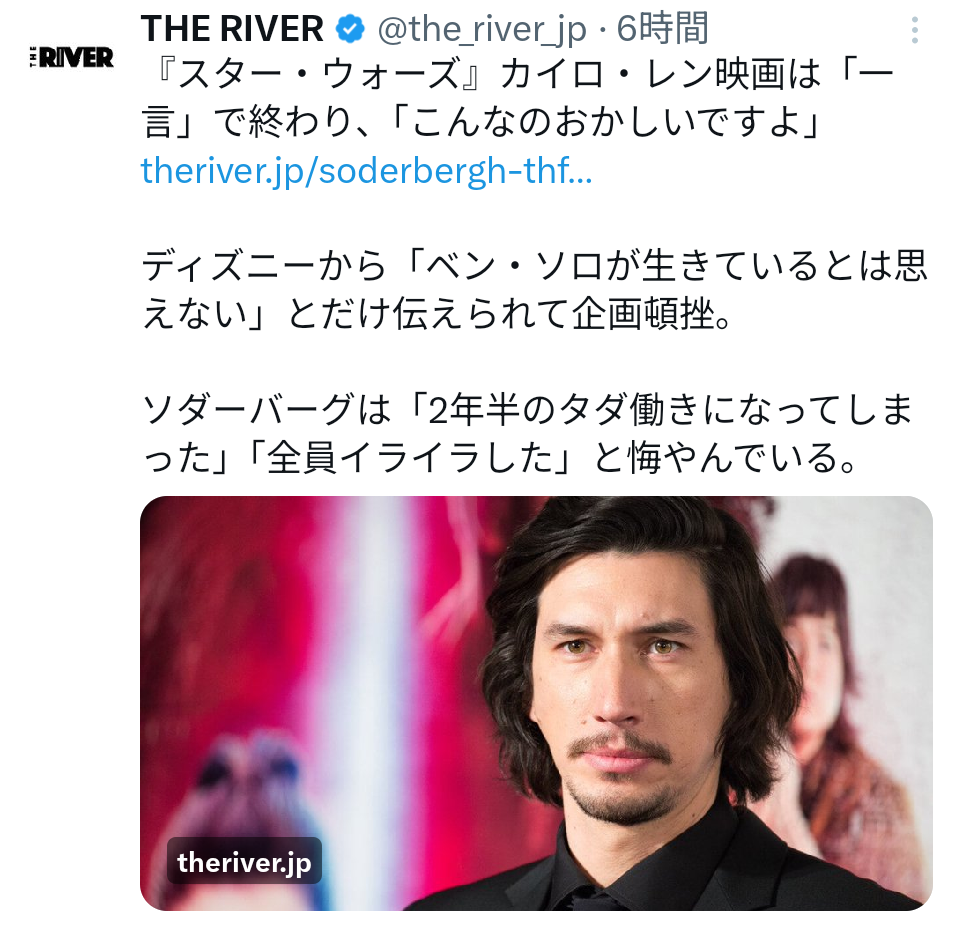Open the article preview card photo

[536, 703]
